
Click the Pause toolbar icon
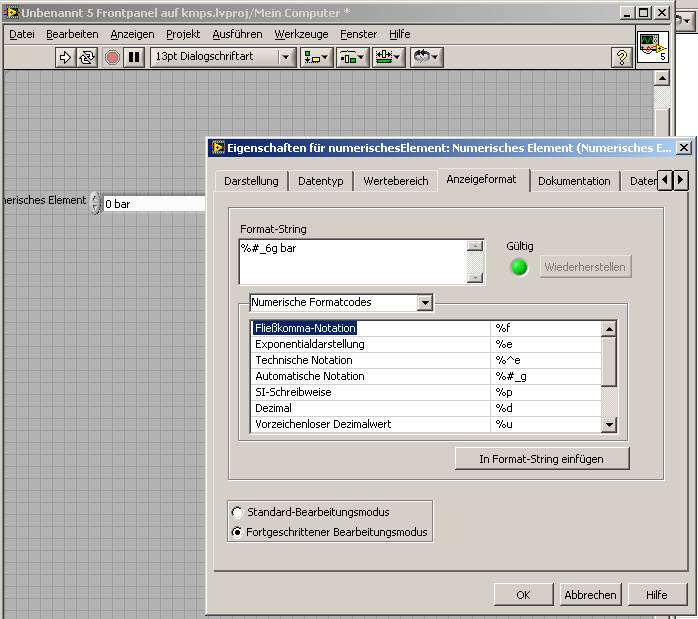pyautogui.click(x=133, y=57)
